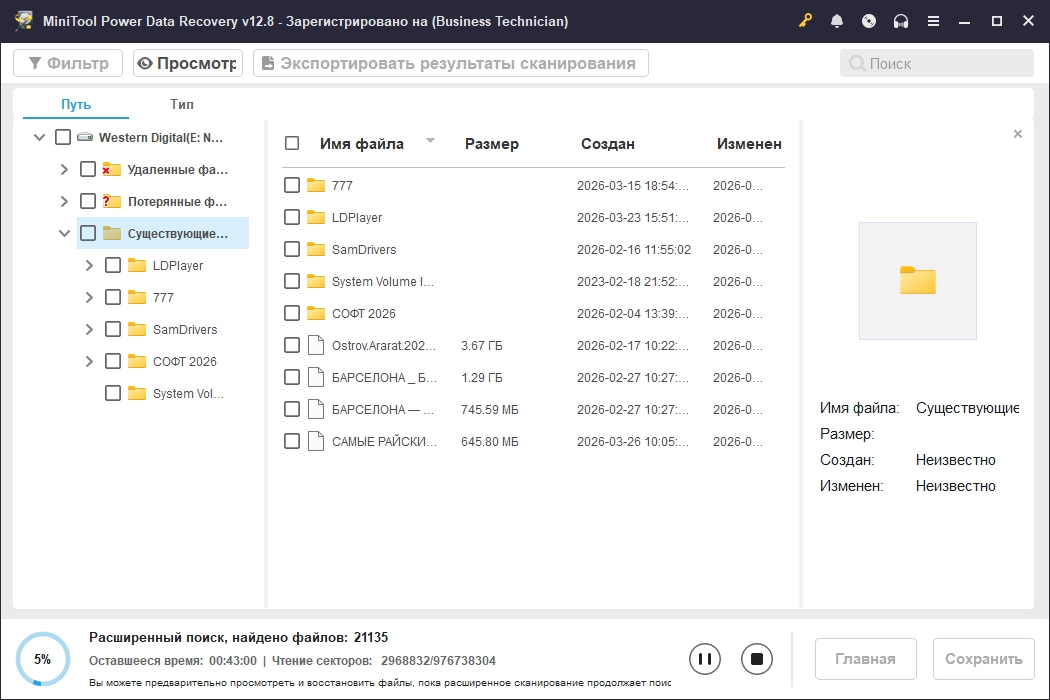The width and height of the screenshot is (1050, 700).
Task: Click the Потерянные ф... folder icon with question mark
Action: point(111,202)
